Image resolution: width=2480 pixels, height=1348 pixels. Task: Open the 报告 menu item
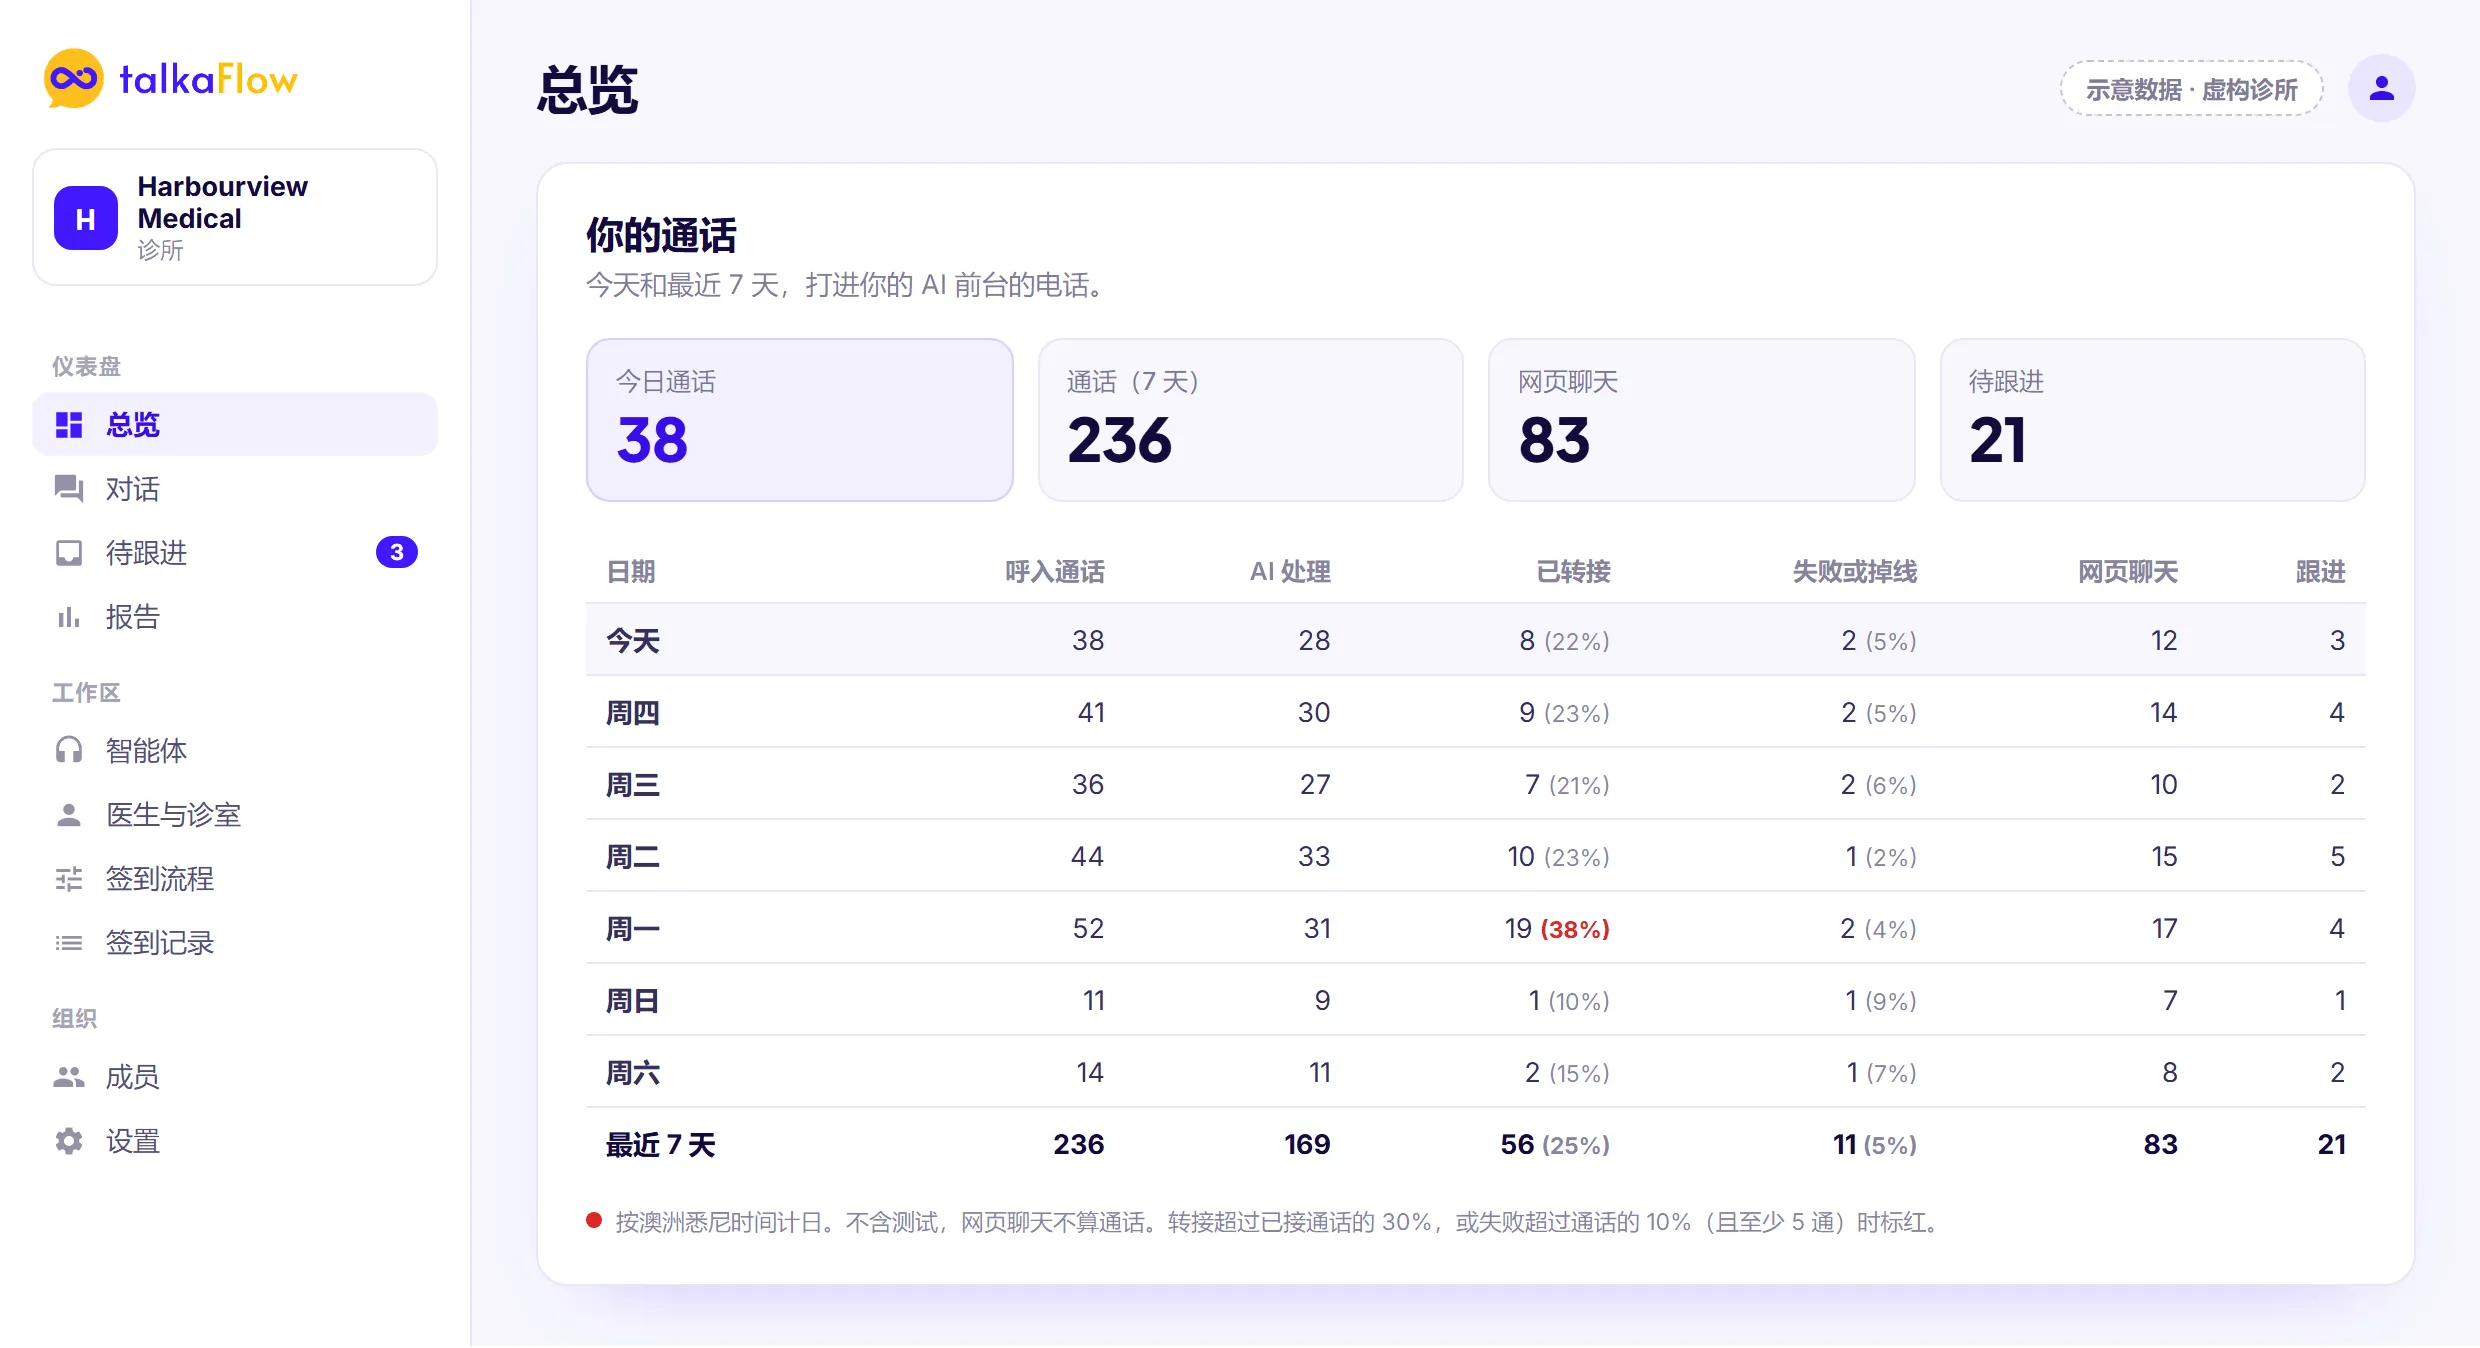[235, 617]
